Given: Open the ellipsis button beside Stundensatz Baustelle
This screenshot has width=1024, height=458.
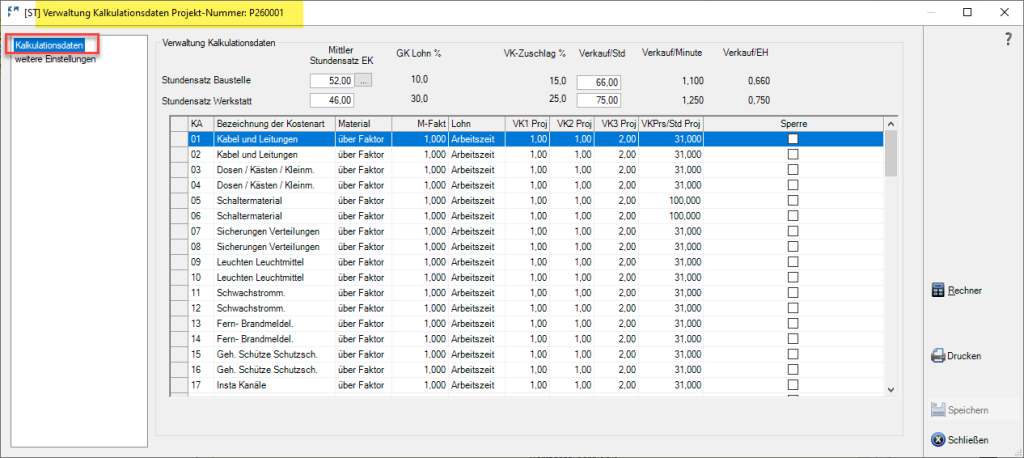Looking at the screenshot, I should pos(363,80).
